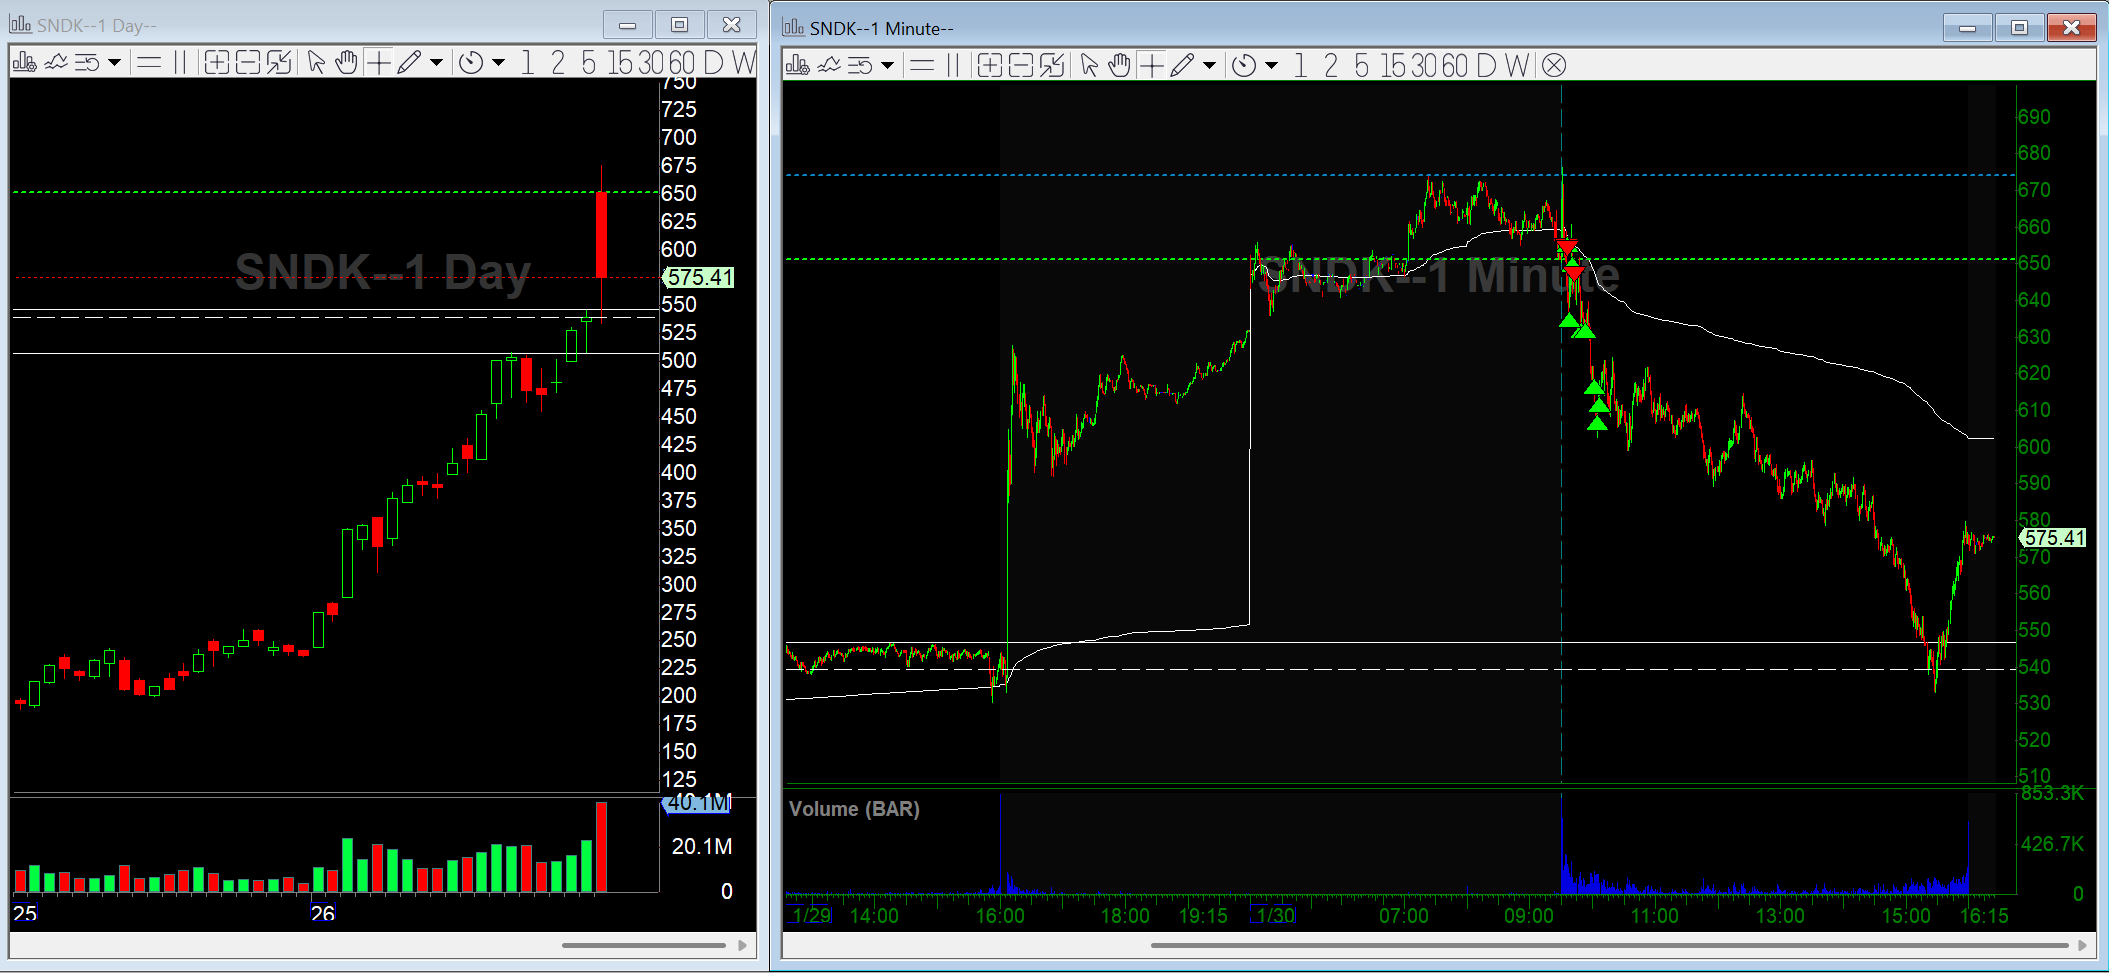Click the SNDK--1 Day window title bar icon
The image size is (2109, 973).
[x=20, y=25]
